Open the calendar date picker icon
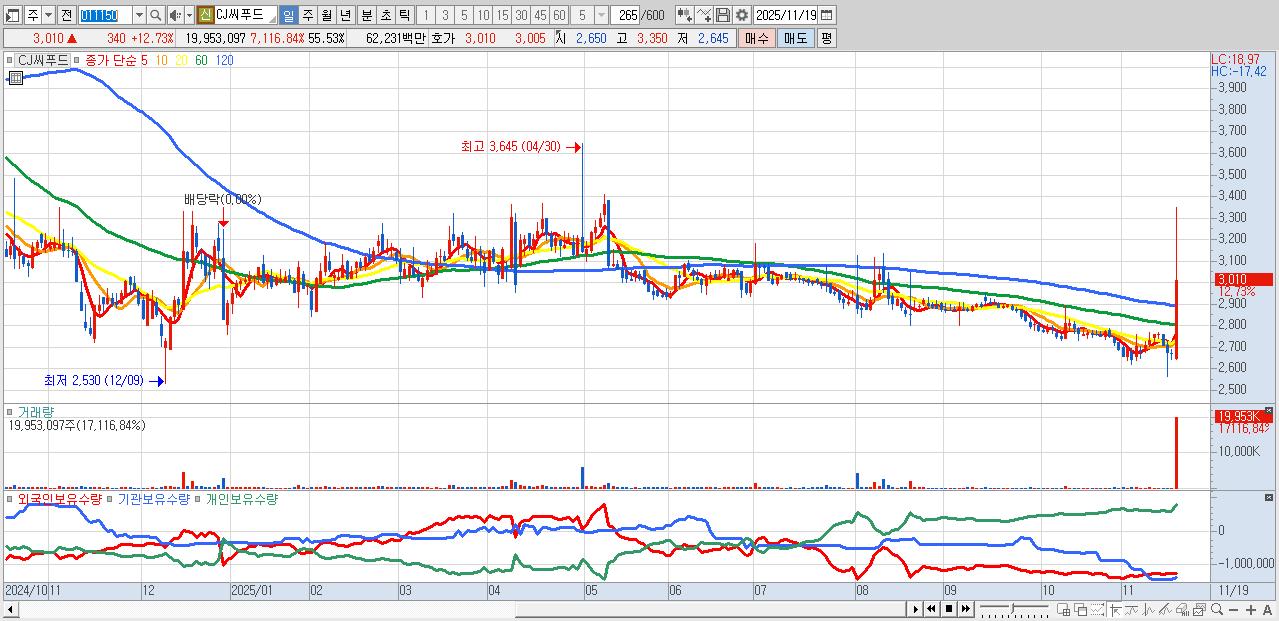 pos(826,15)
